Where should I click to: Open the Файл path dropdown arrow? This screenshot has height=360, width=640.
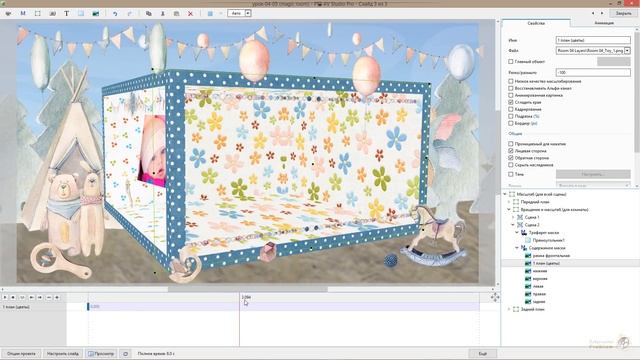tap(627, 51)
